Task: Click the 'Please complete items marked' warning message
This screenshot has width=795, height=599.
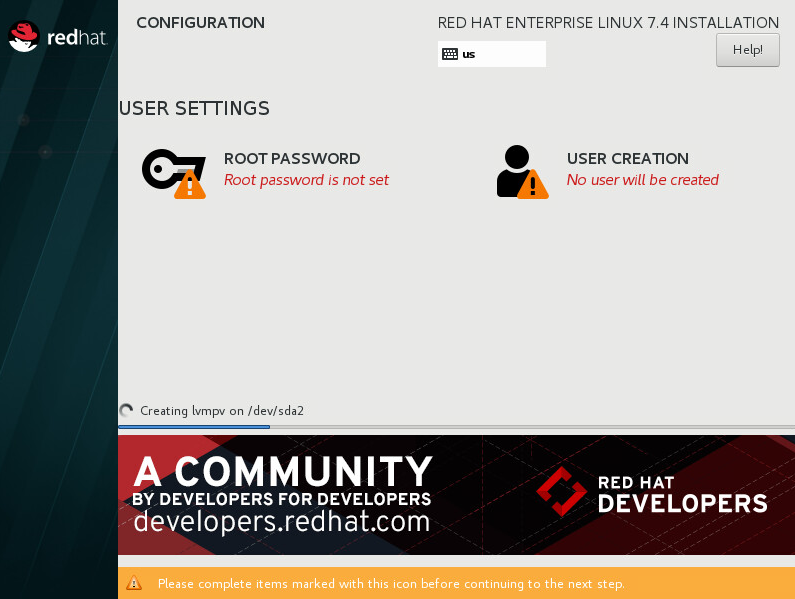Action: [391, 584]
